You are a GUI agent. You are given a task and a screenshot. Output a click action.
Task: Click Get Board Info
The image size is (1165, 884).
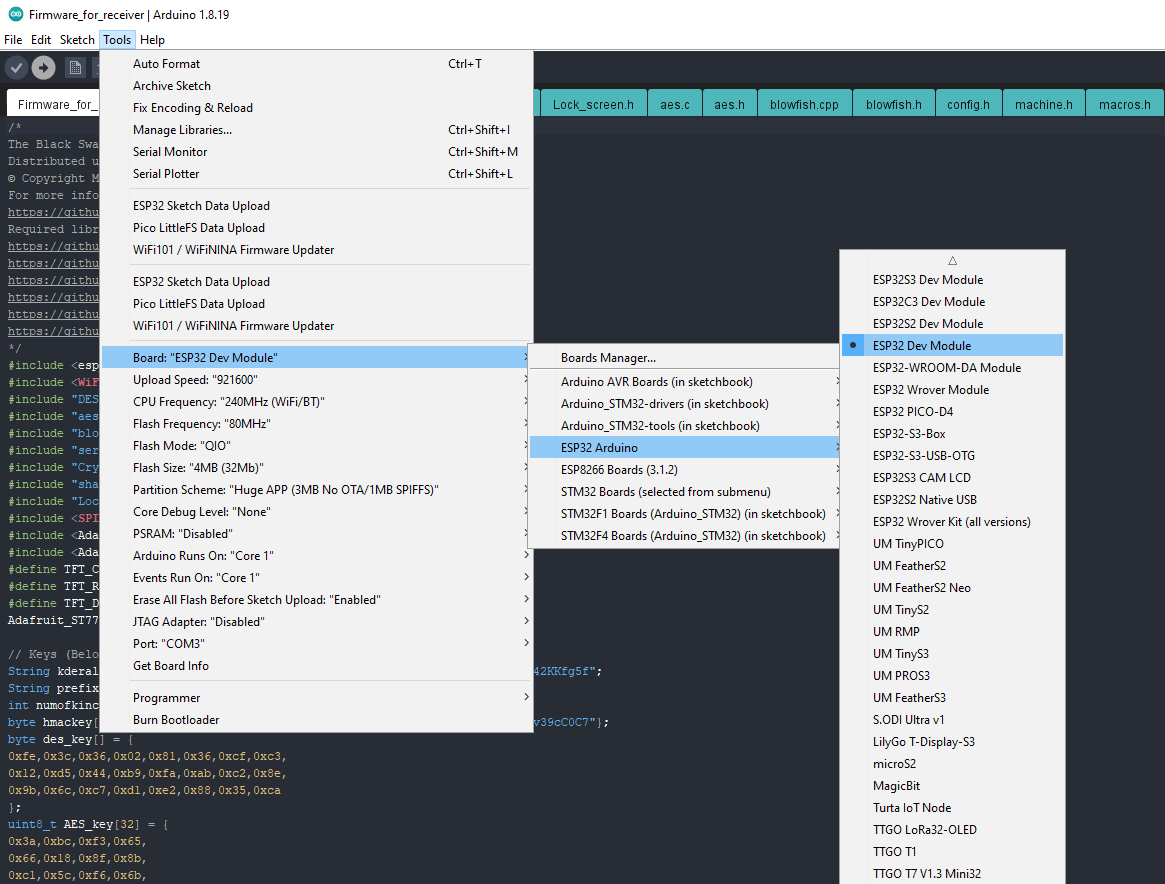317,666
